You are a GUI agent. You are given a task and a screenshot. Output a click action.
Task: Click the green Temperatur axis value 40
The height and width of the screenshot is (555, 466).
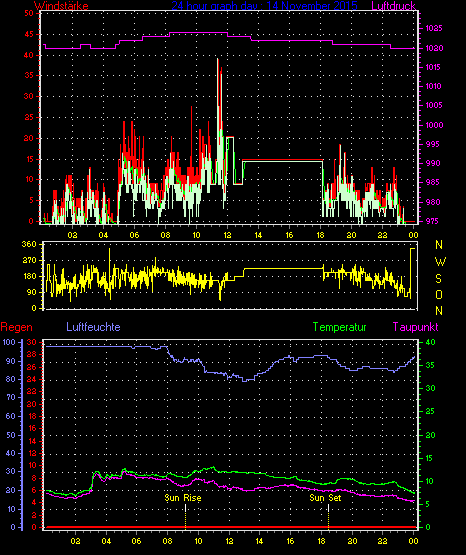pos(430,342)
